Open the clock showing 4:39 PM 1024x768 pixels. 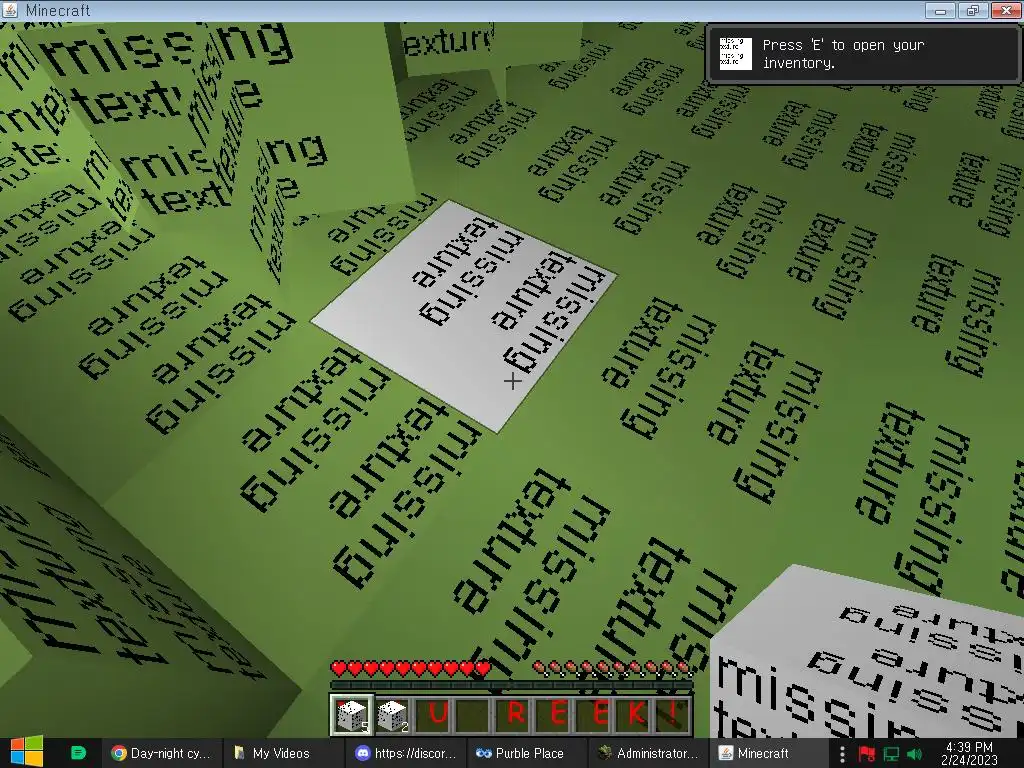(x=969, y=754)
